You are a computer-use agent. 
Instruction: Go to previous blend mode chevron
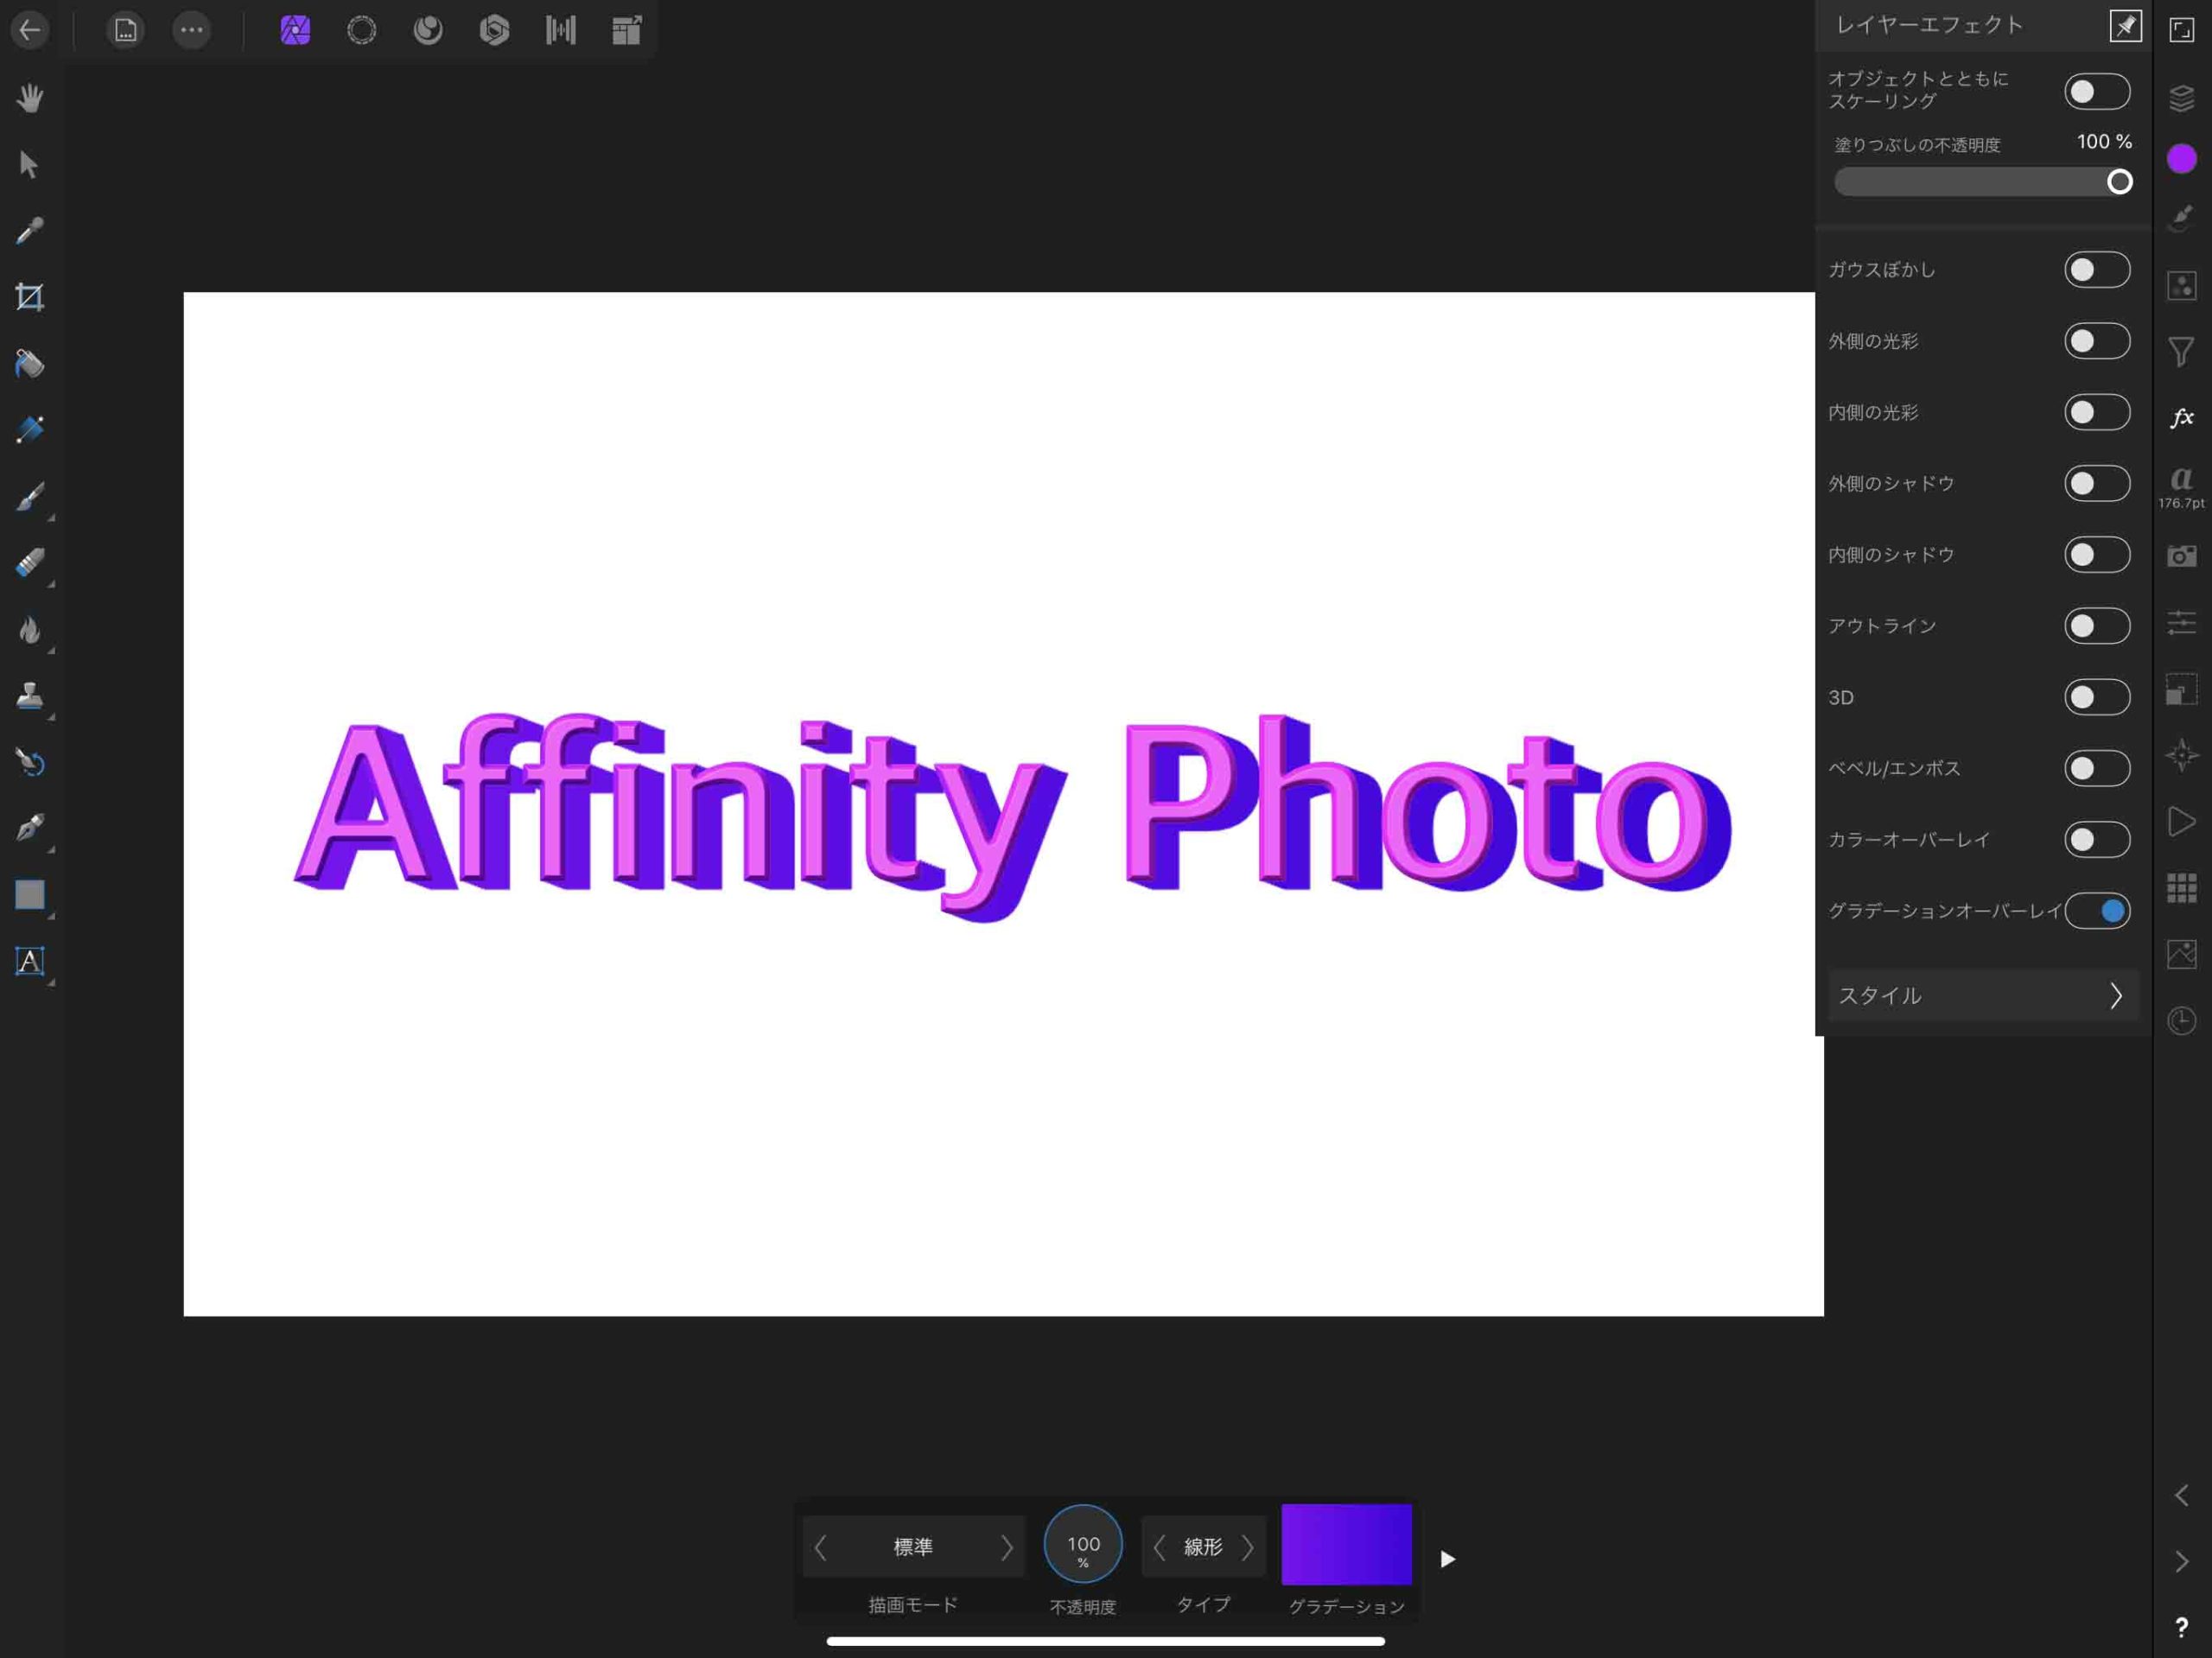[x=820, y=1547]
